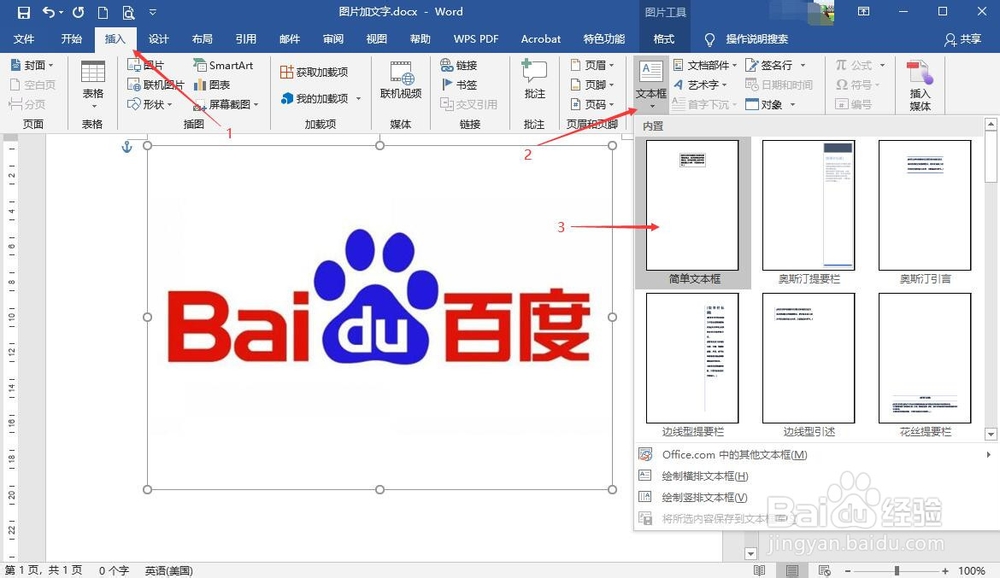Adjust the zoom slider handle
The height and width of the screenshot is (578, 1000).
click(x=897, y=570)
